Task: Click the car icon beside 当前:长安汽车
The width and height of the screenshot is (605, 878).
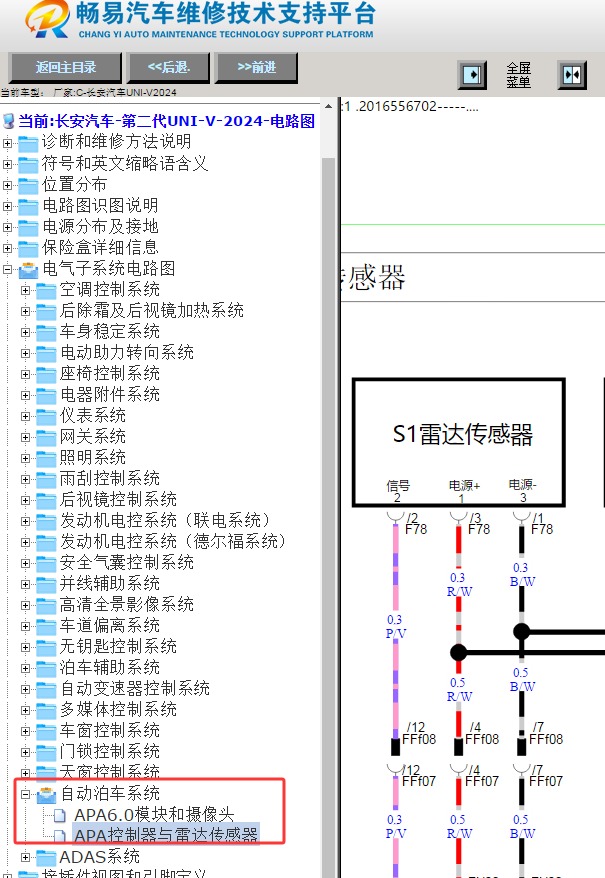Action: pos(9,121)
